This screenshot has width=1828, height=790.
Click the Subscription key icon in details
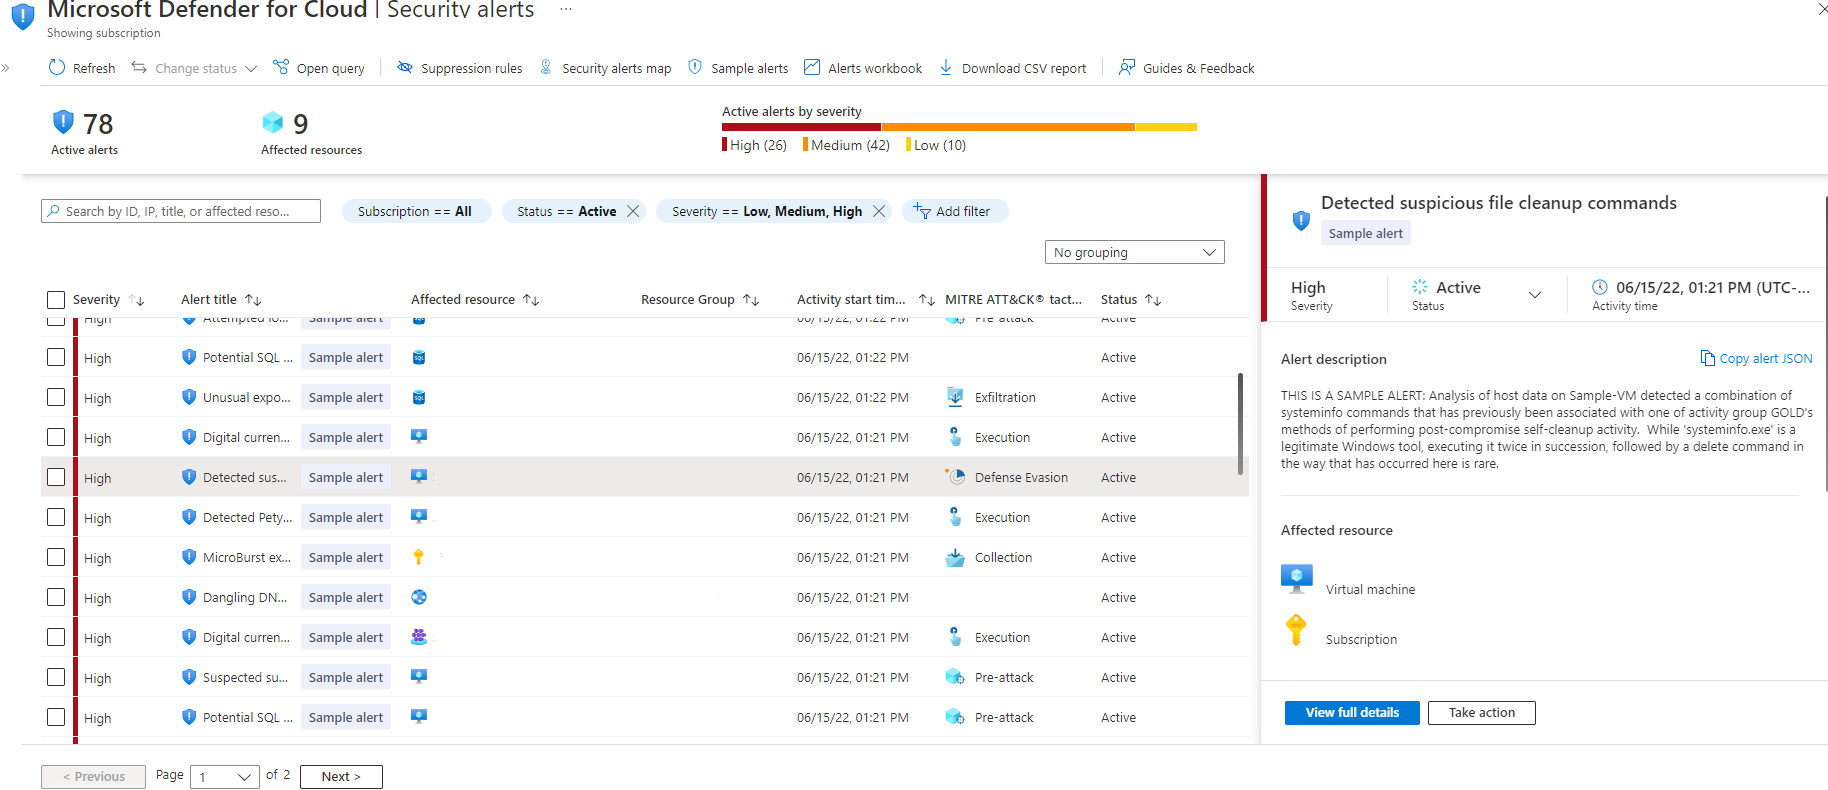tap(1296, 630)
